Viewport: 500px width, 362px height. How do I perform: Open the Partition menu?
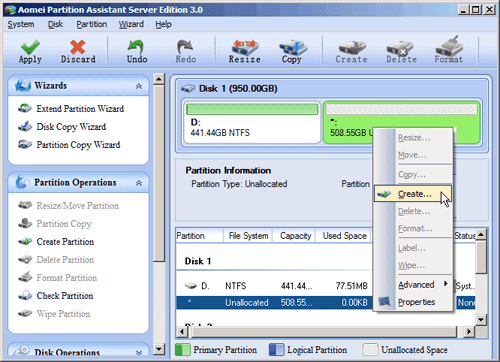[92, 24]
